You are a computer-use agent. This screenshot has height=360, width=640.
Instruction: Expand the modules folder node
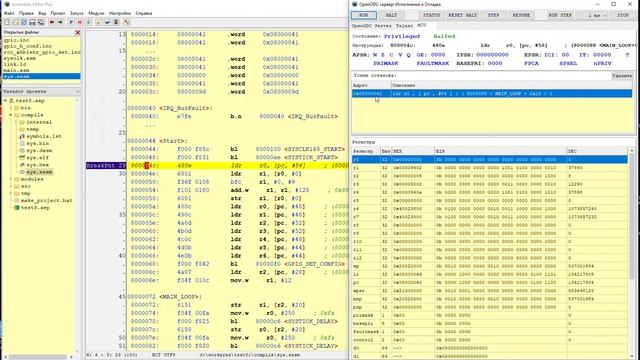[11, 179]
